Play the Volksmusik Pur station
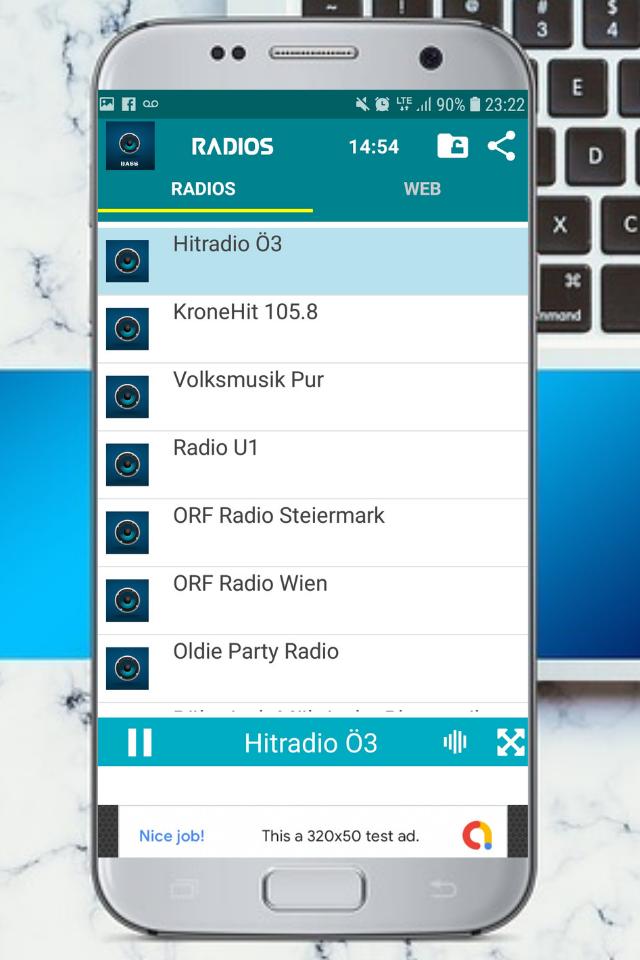 (x=313, y=397)
